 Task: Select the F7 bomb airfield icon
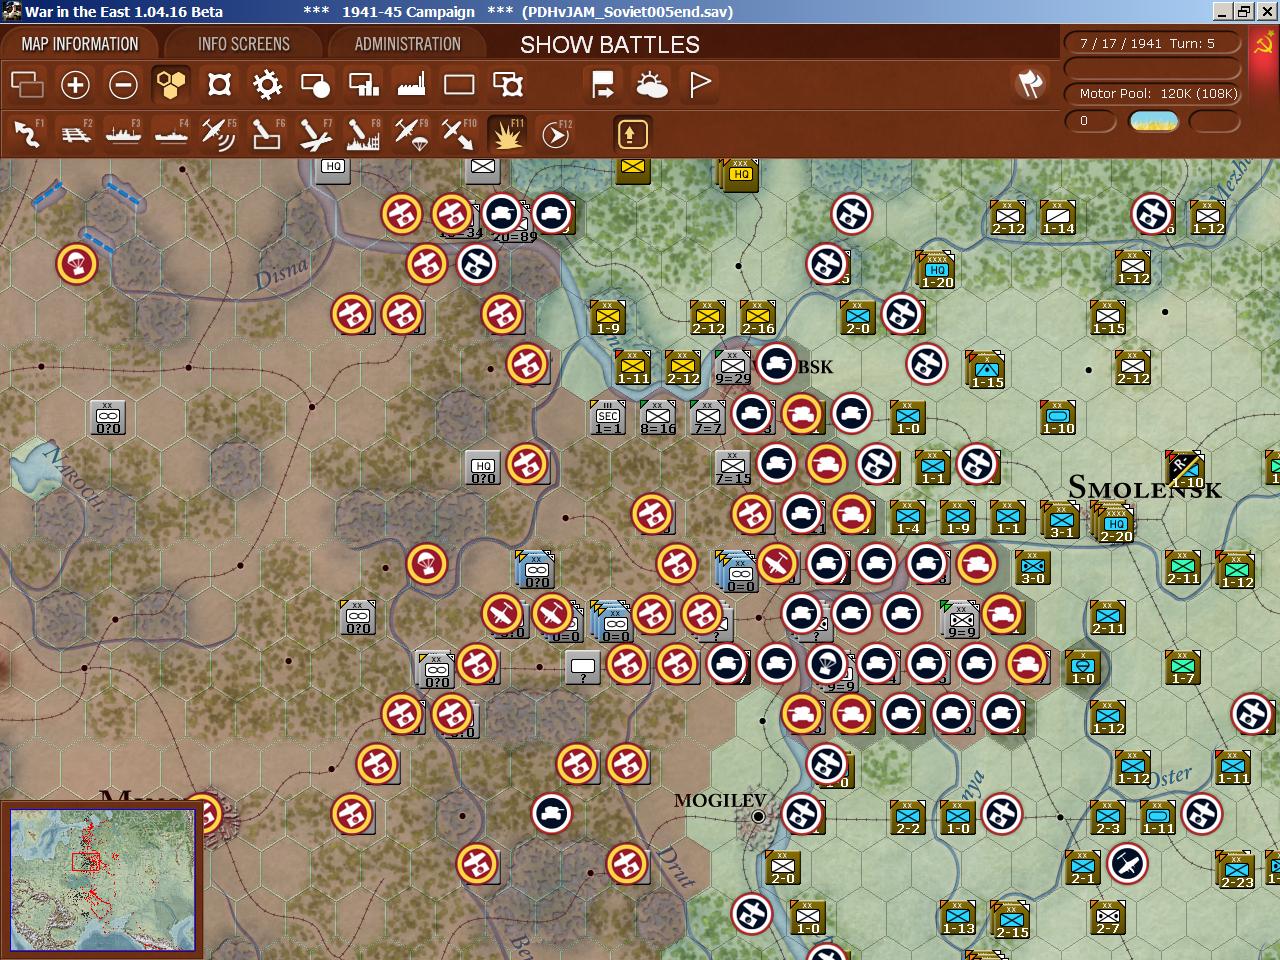tap(315, 134)
